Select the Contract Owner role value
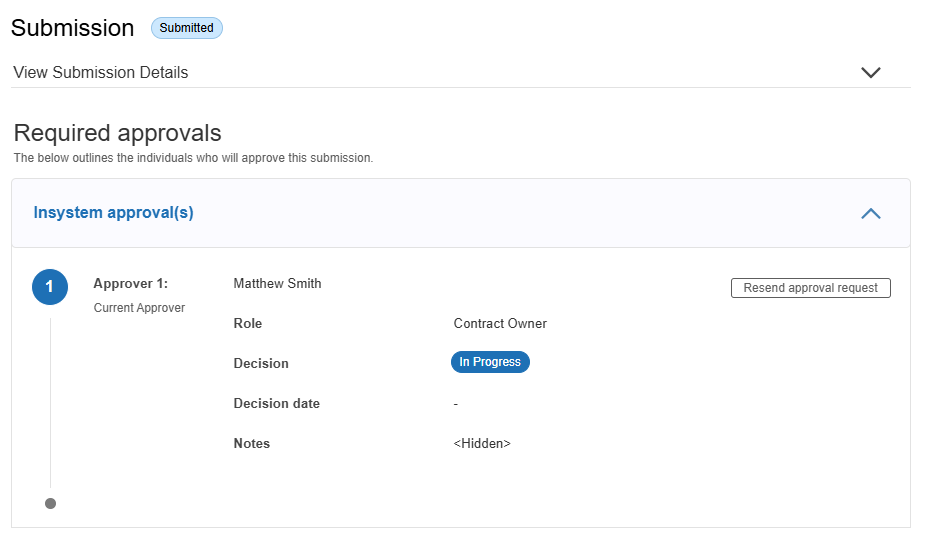The height and width of the screenshot is (535, 926). click(x=500, y=323)
